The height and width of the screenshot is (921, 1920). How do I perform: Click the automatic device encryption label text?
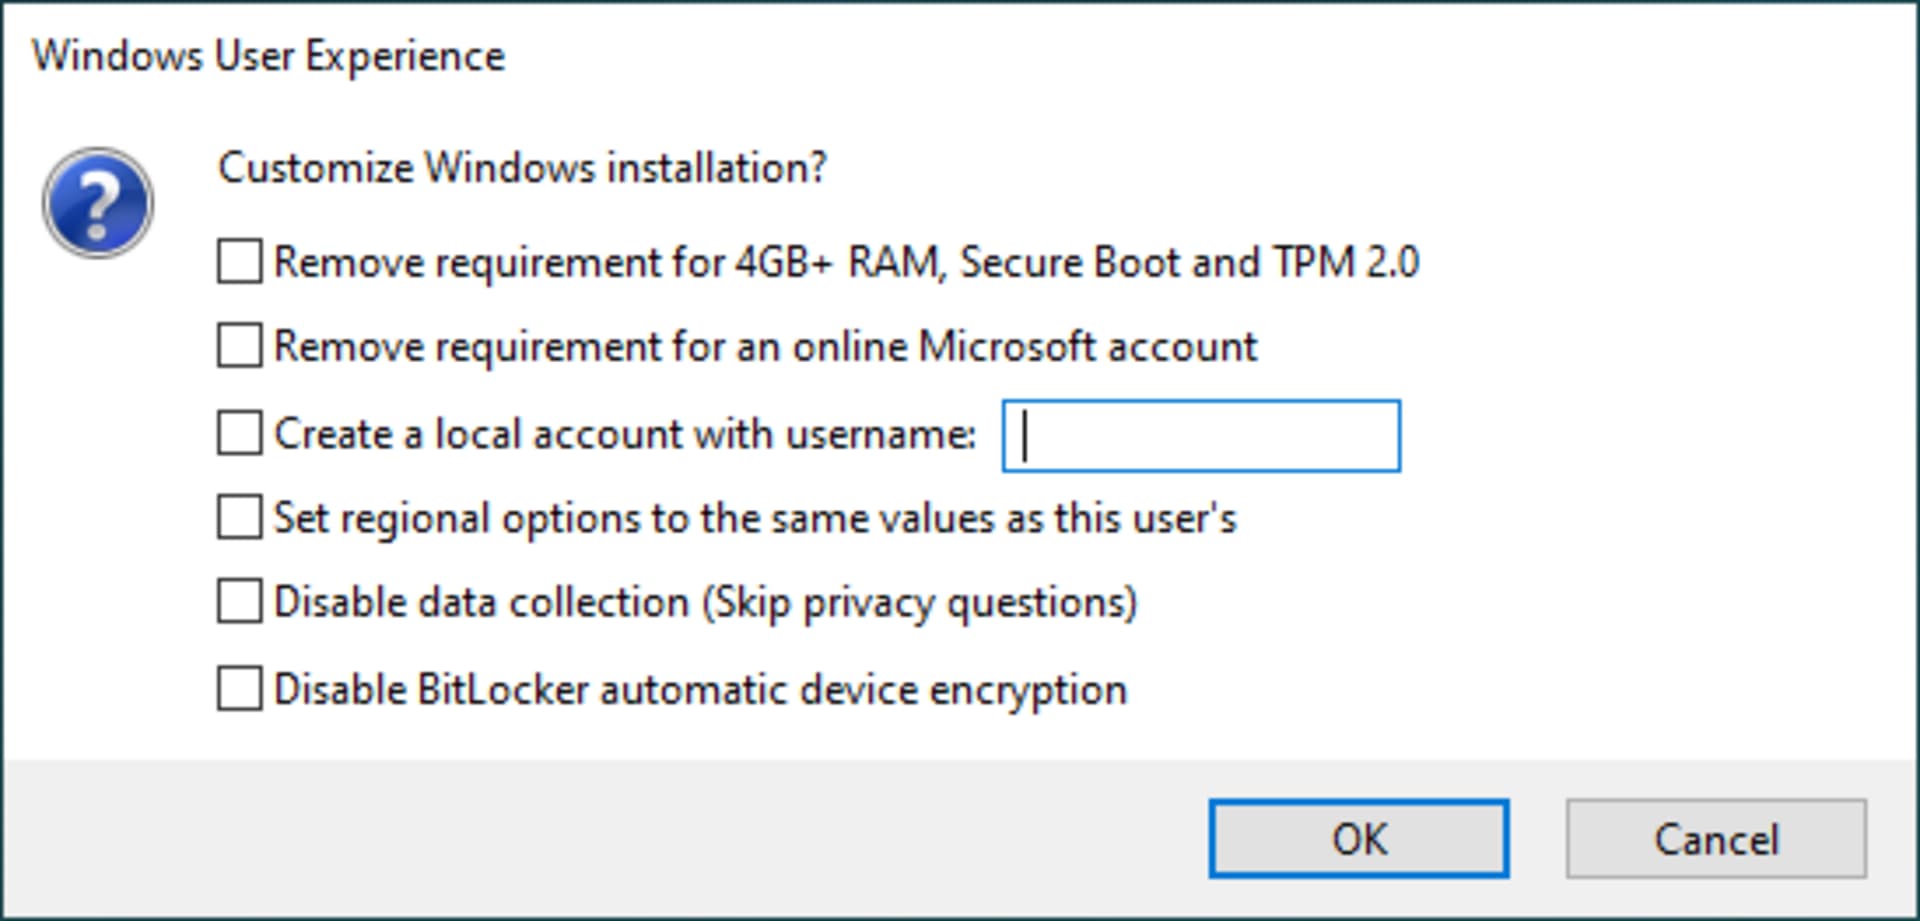[863, 690]
